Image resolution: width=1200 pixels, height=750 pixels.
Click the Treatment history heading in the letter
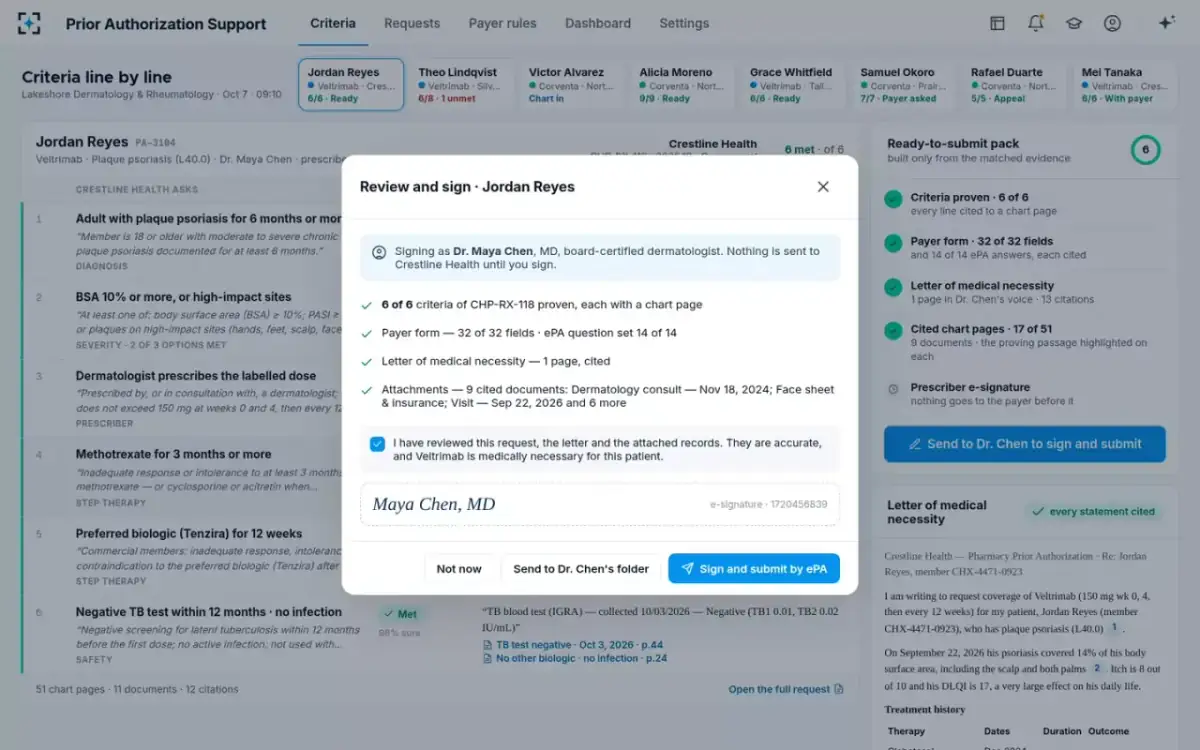point(925,709)
